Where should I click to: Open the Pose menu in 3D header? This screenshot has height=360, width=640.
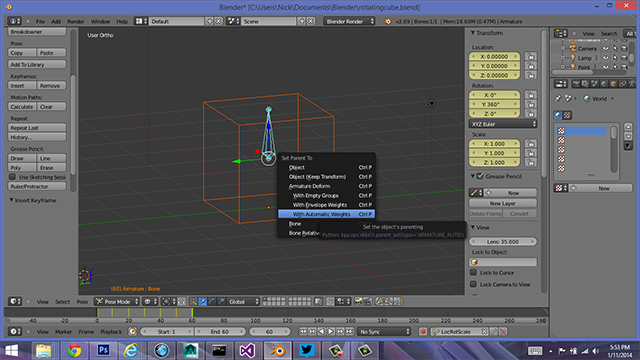click(x=82, y=302)
